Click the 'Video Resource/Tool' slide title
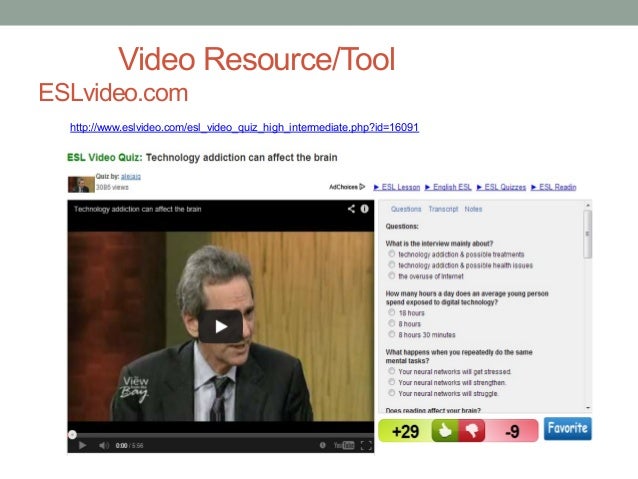 257,59
